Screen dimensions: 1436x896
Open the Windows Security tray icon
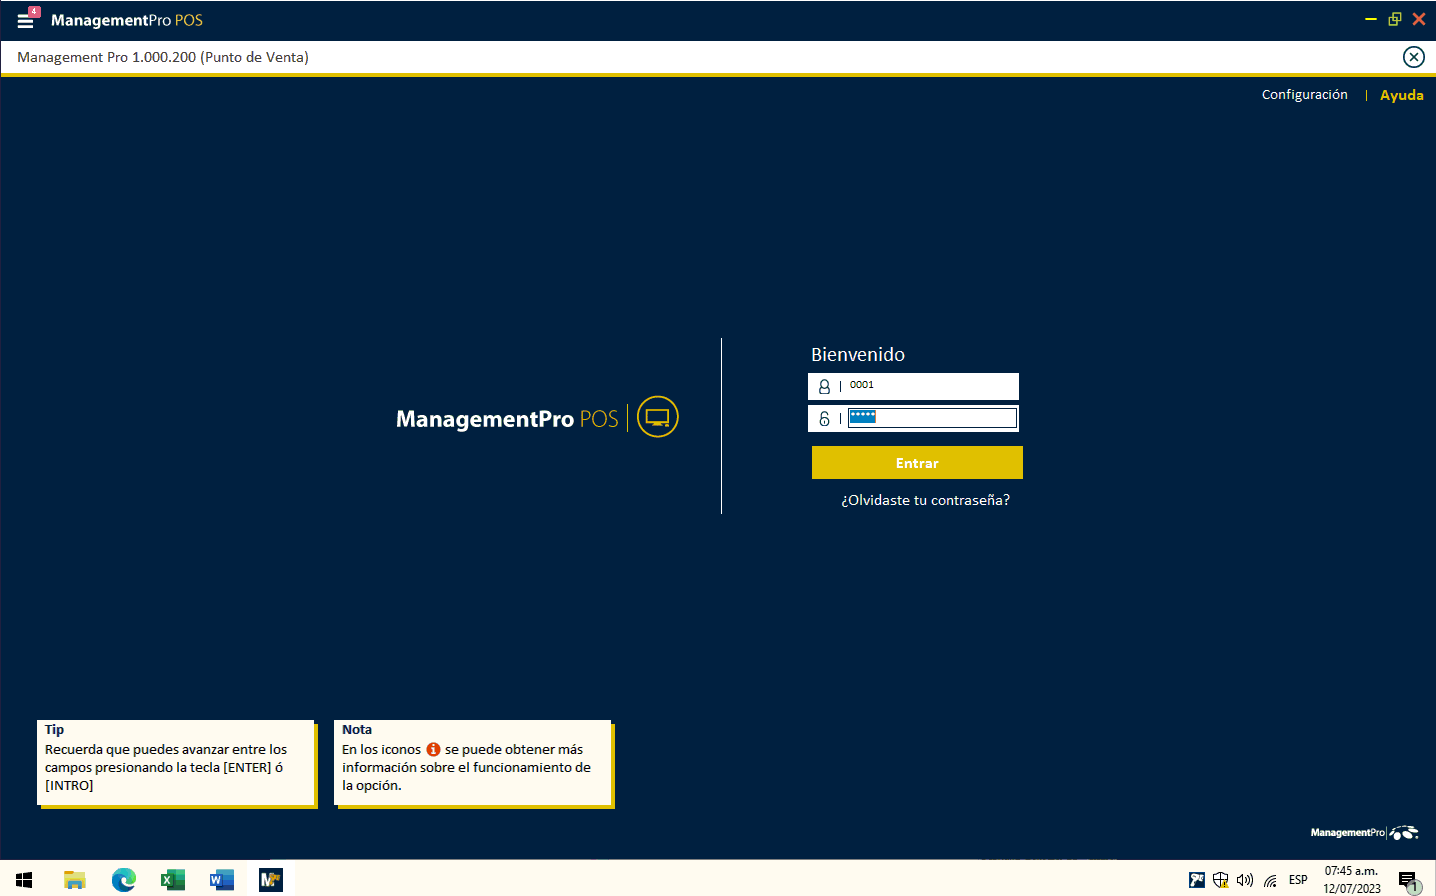pos(1220,880)
